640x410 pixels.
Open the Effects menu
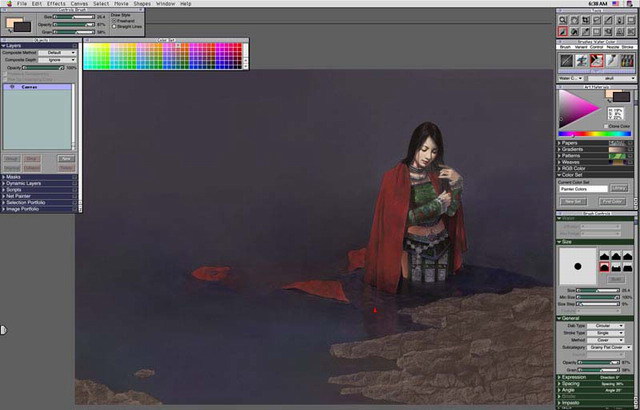pyautogui.click(x=55, y=4)
